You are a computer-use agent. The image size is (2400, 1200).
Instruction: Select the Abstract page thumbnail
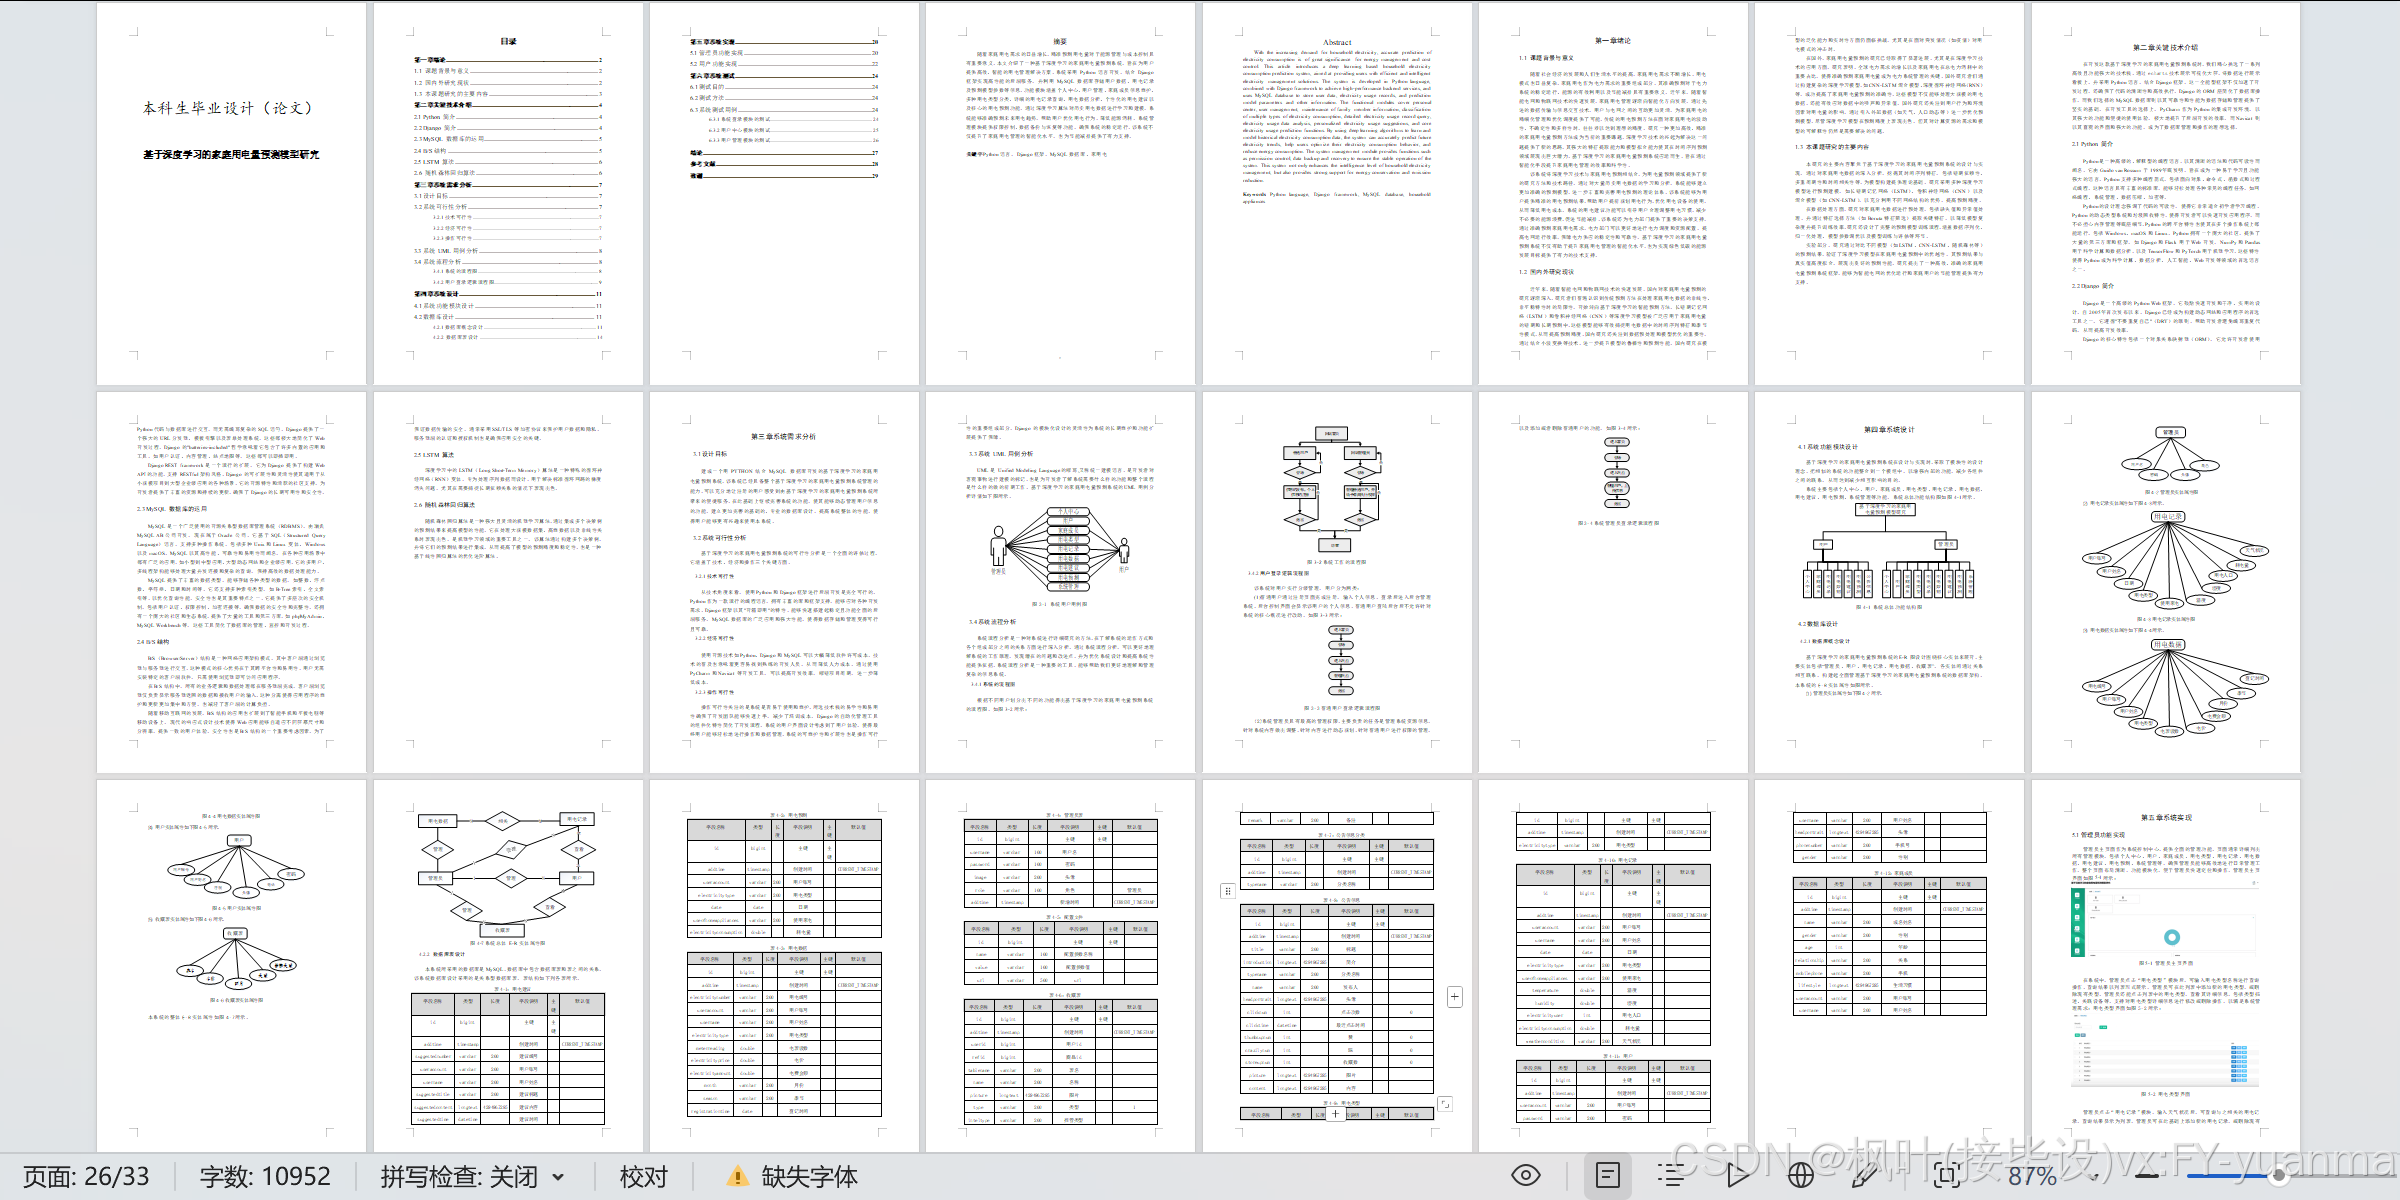[x=1337, y=193]
